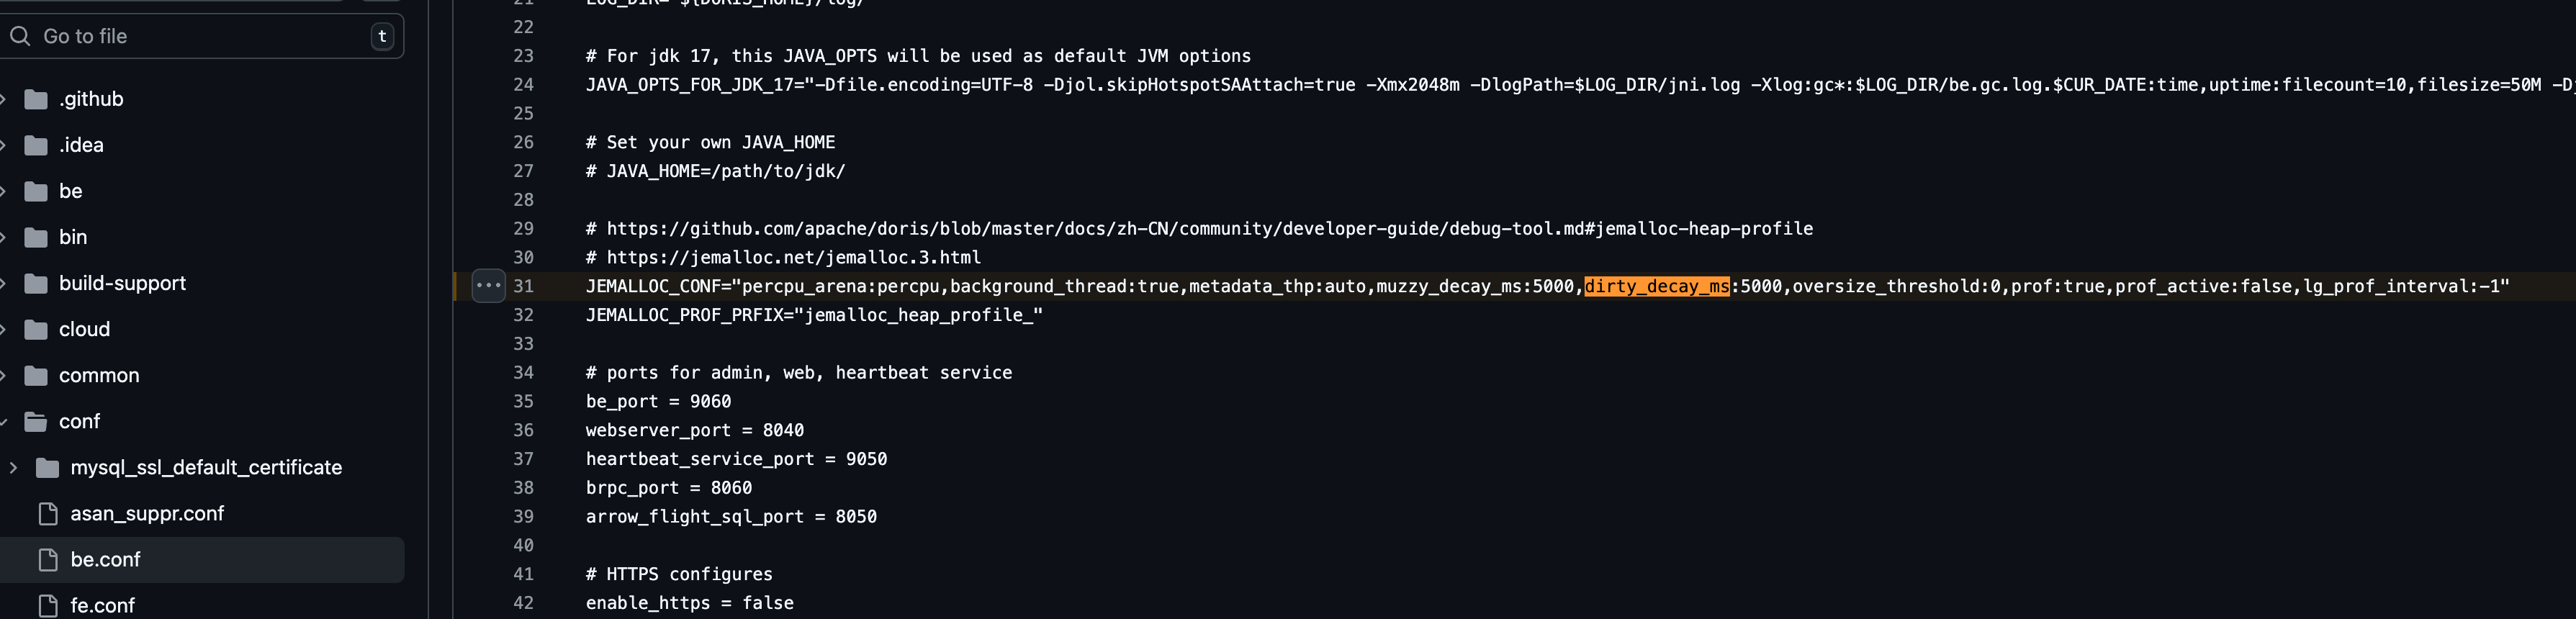This screenshot has height=619, width=2576.
Task: Click line number 35 for be_port
Action: tap(524, 401)
